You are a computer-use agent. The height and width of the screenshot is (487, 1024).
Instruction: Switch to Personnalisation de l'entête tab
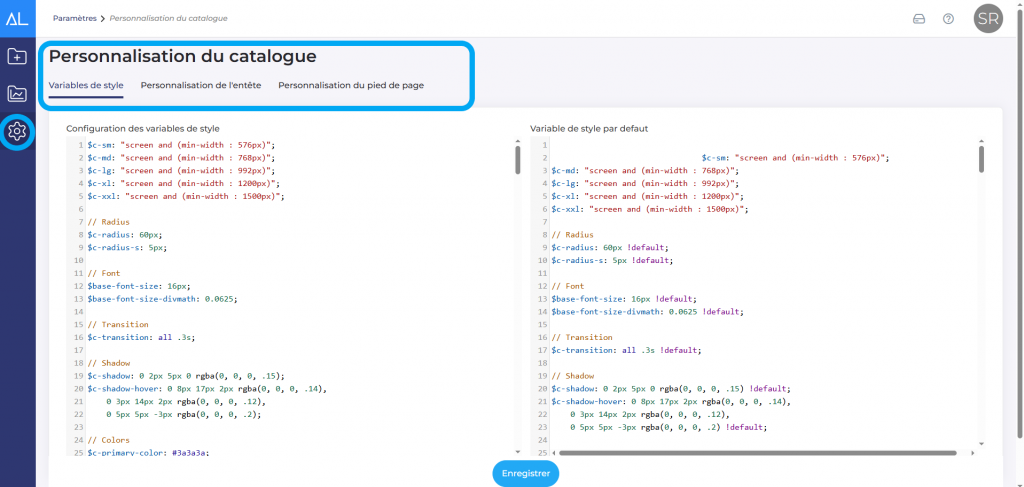(201, 85)
